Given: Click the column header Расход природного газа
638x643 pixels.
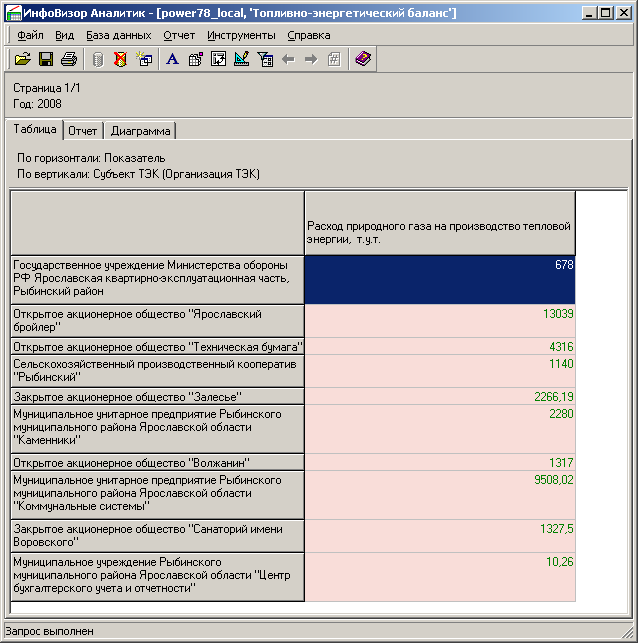Looking at the screenshot, I should pyautogui.click(x=440, y=223).
